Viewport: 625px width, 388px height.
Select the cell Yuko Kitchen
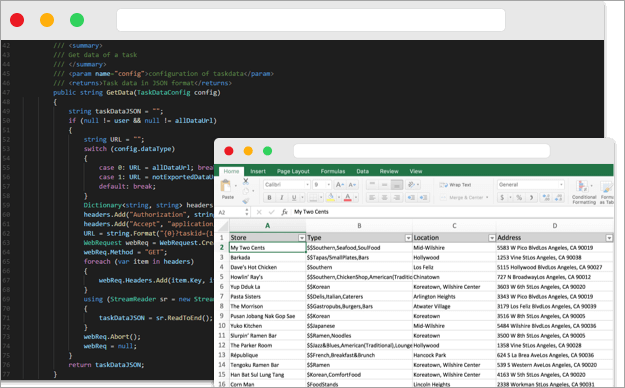[267, 326]
